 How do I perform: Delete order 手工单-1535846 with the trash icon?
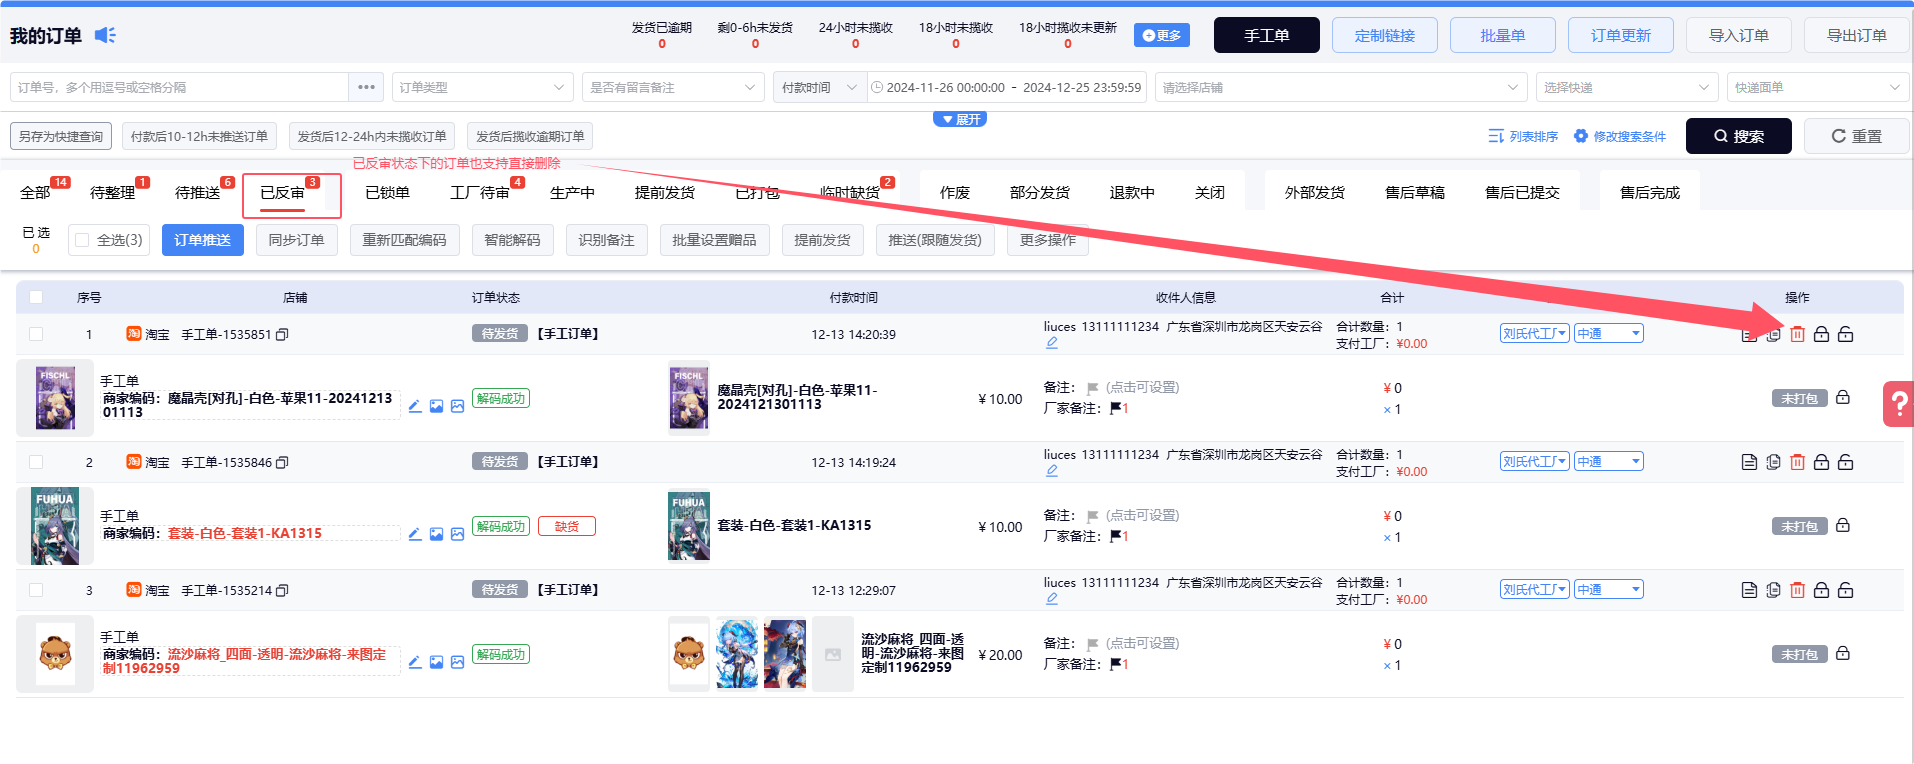coord(1797,462)
